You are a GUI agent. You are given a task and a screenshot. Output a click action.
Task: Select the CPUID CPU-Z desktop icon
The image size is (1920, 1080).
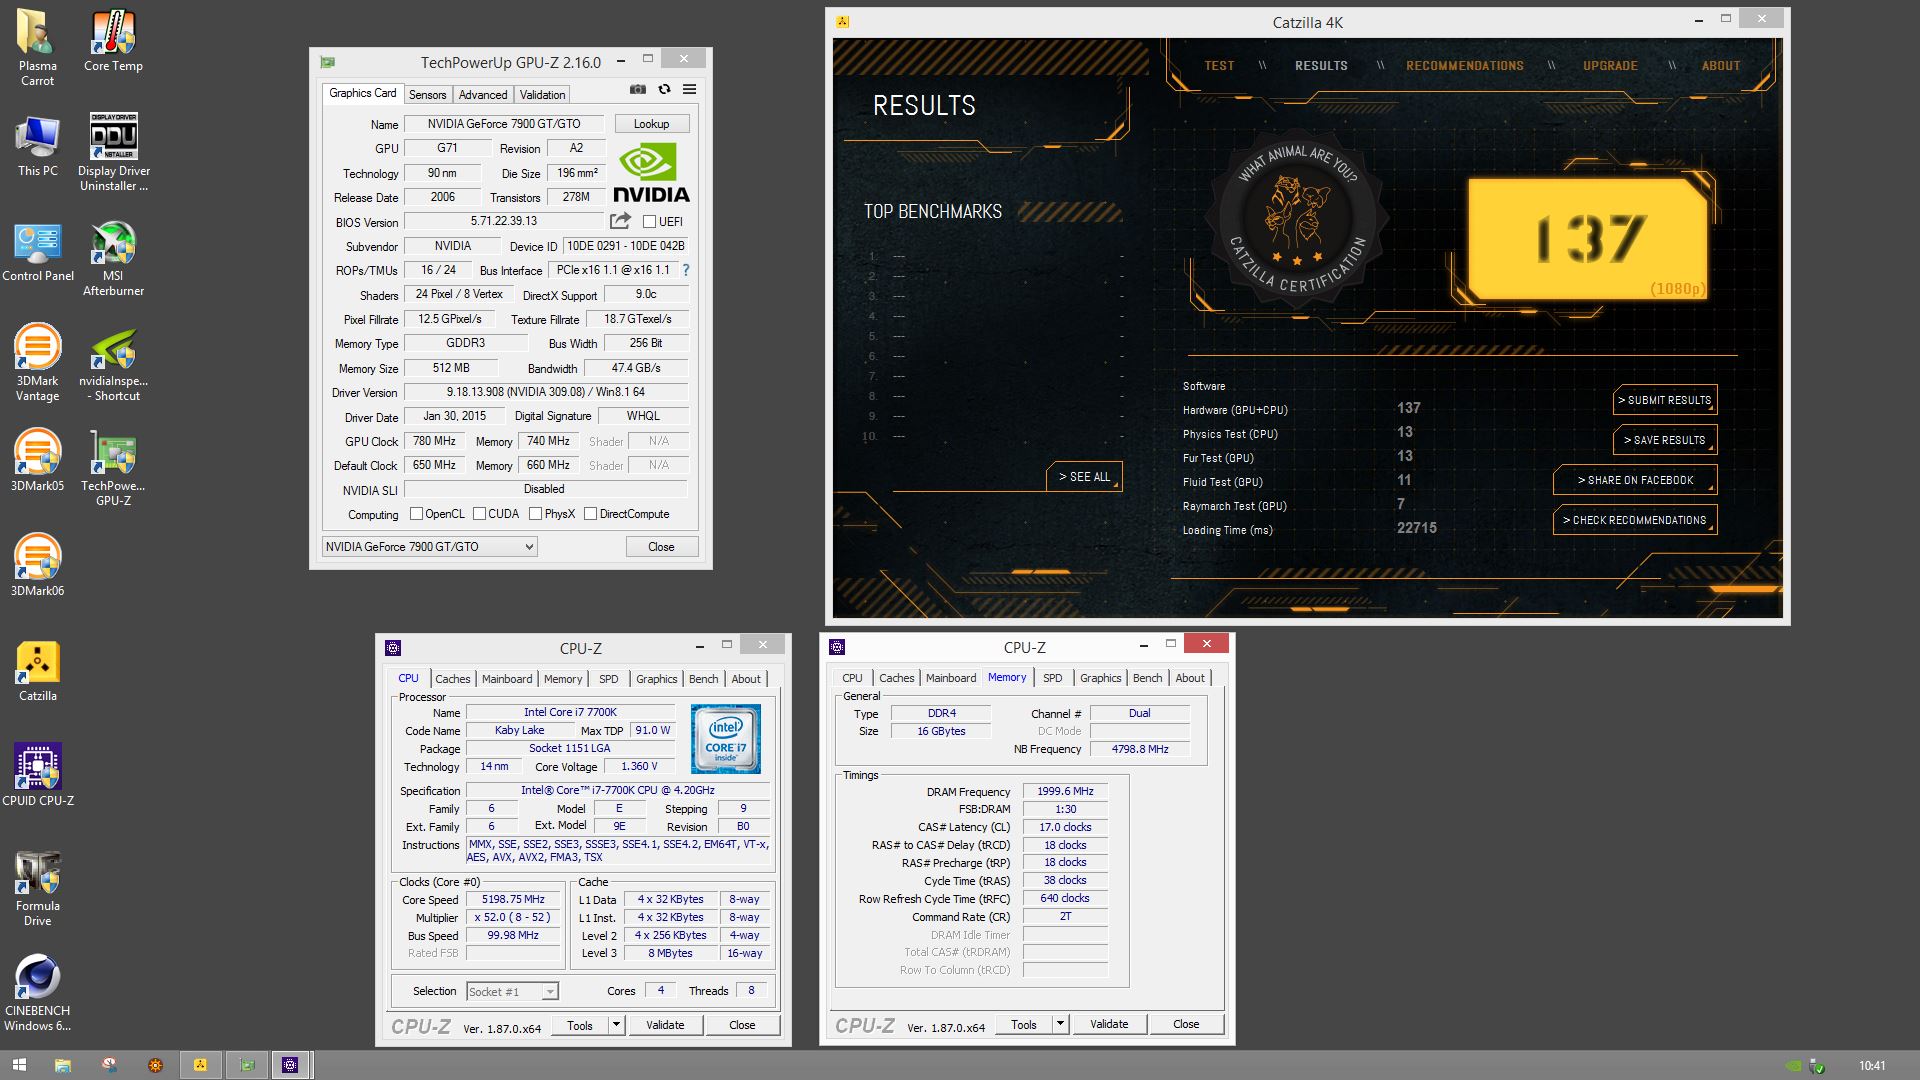coord(37,775)
